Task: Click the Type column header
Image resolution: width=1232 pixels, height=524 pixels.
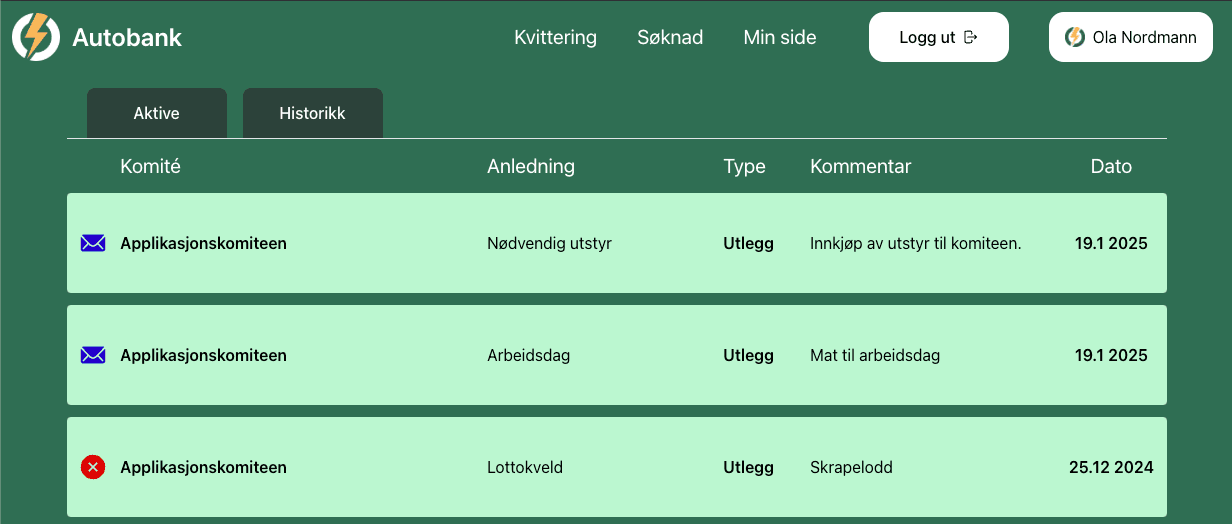Action: tap(744, 167)
